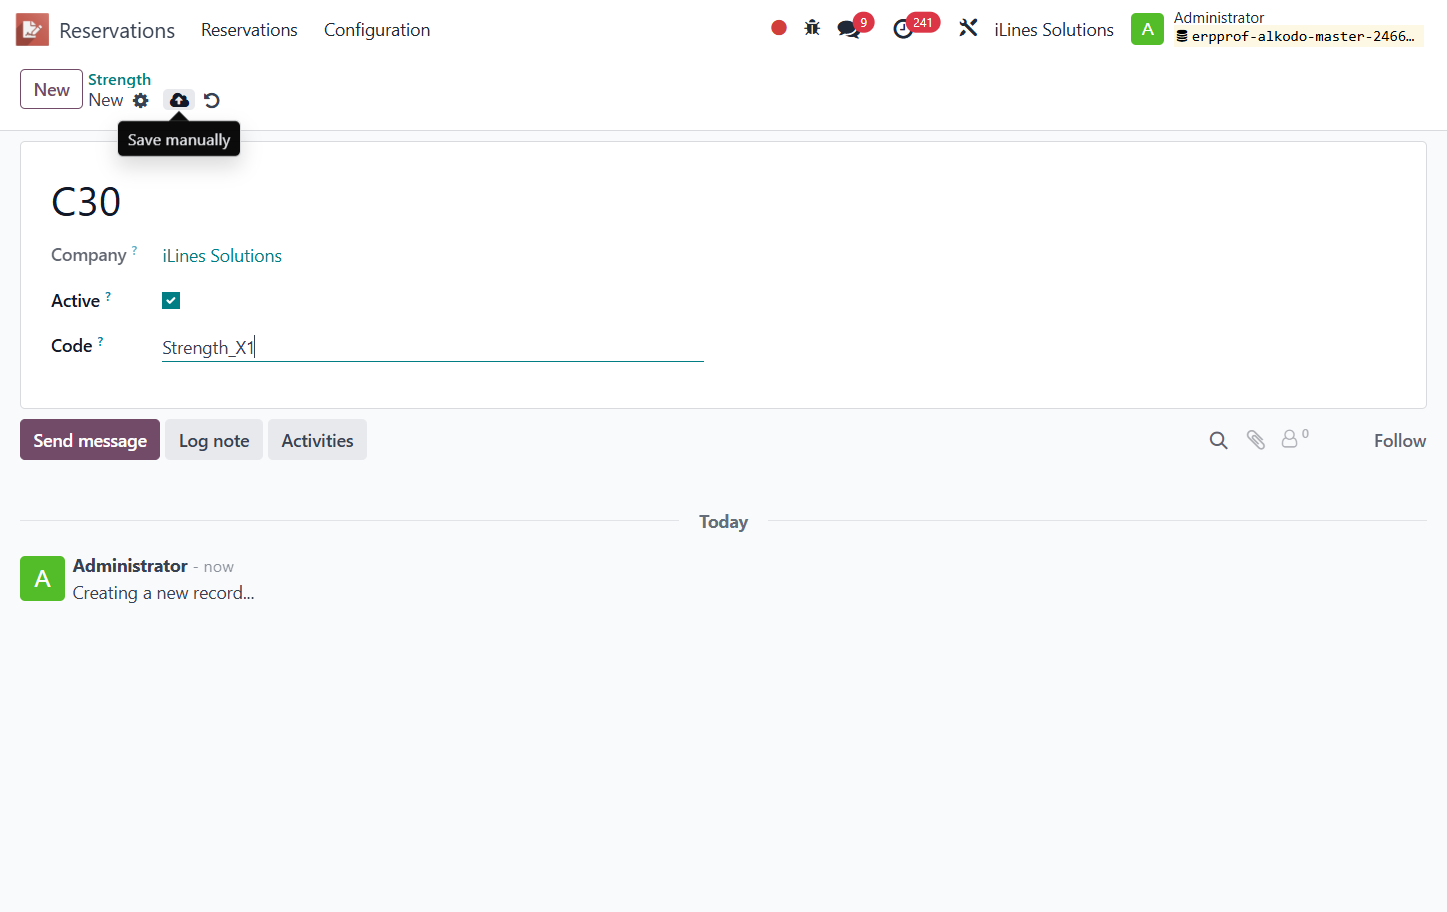The height and width of the screenshot is (912, 1447).
Task: Open the Activities button
Action: [x=317, y=440]
